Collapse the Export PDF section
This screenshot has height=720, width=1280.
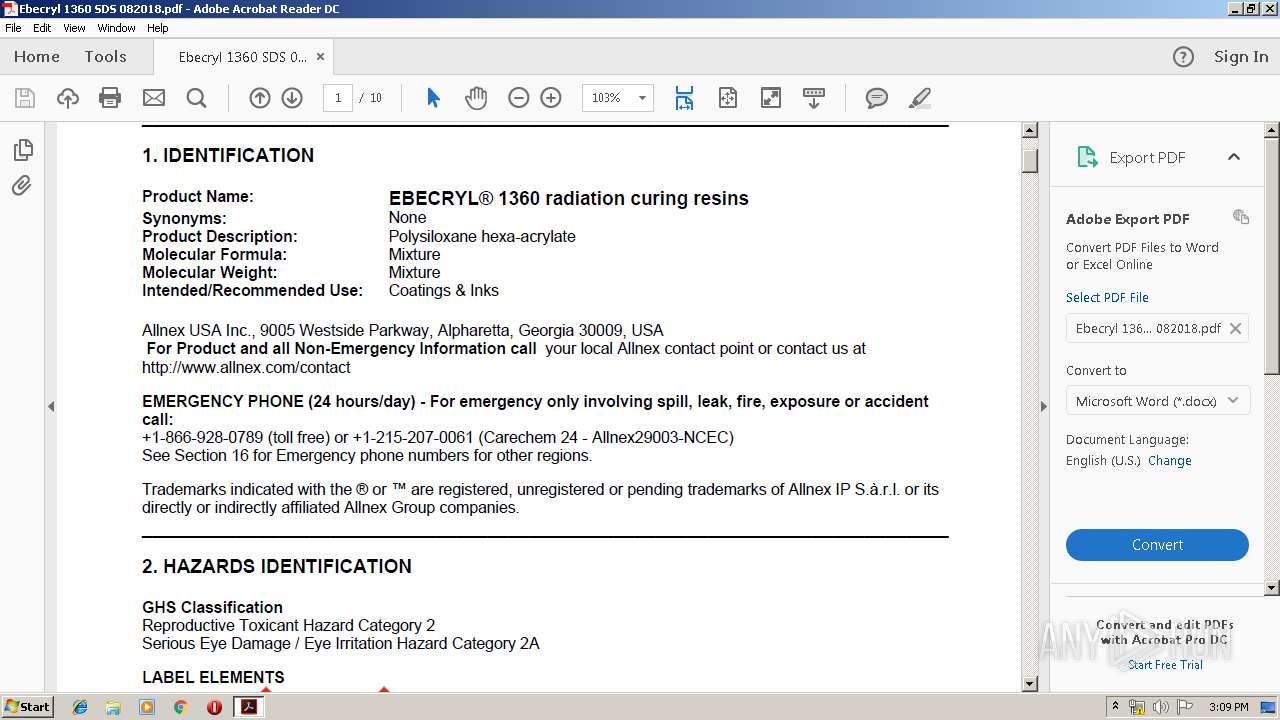pos(1234,157)
